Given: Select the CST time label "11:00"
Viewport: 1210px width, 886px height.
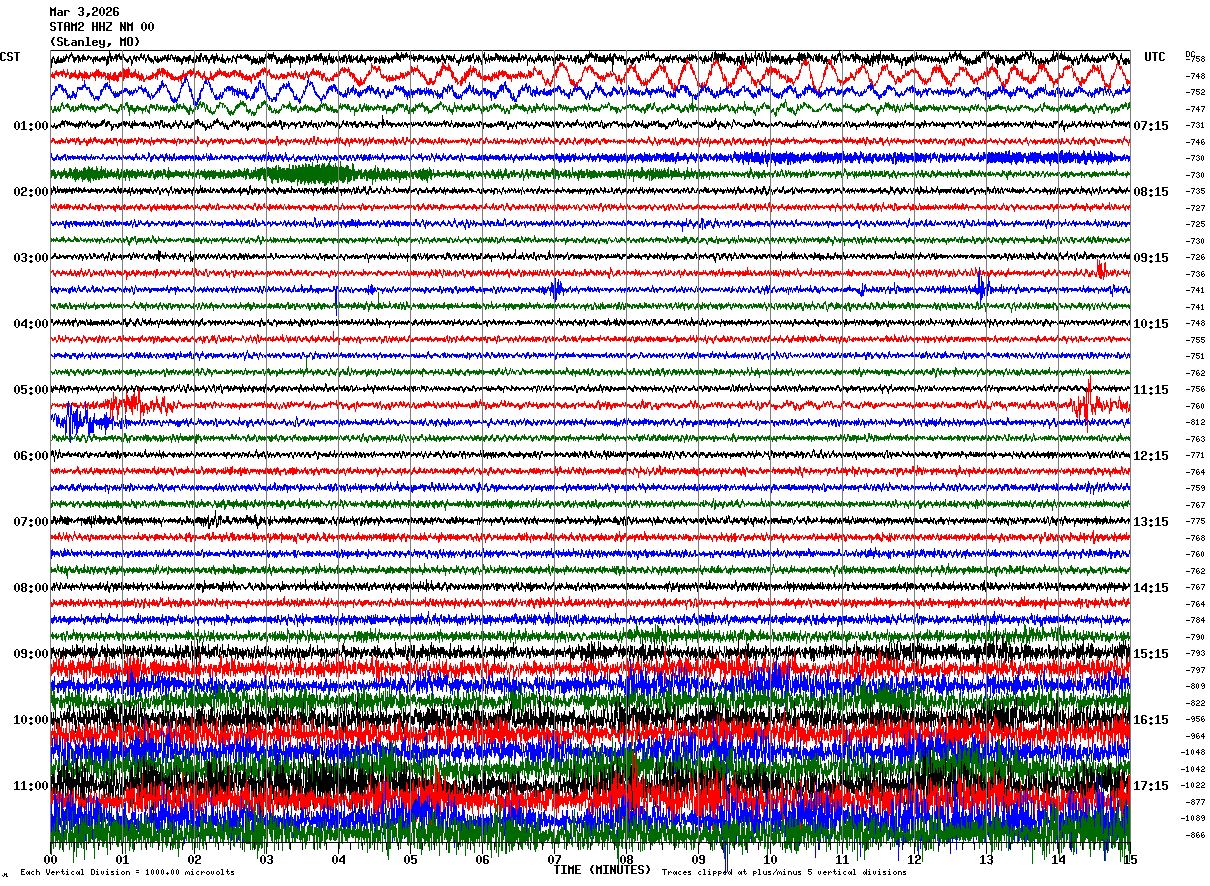Looking at the screenshot, I should point(31,786).
